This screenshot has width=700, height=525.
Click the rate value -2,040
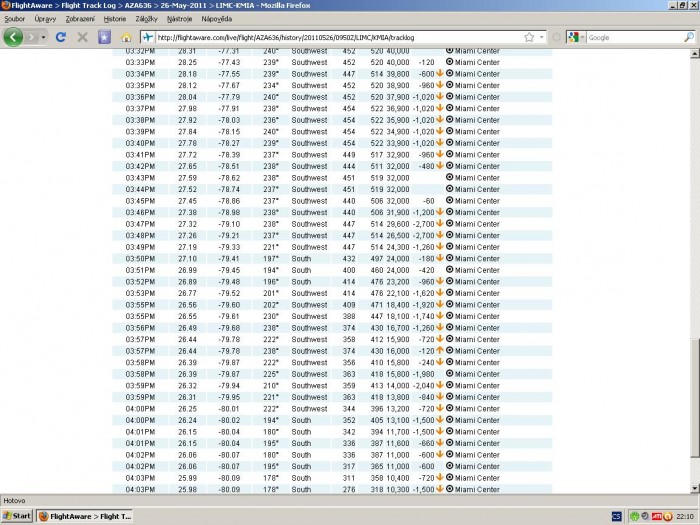coord(423,386)
